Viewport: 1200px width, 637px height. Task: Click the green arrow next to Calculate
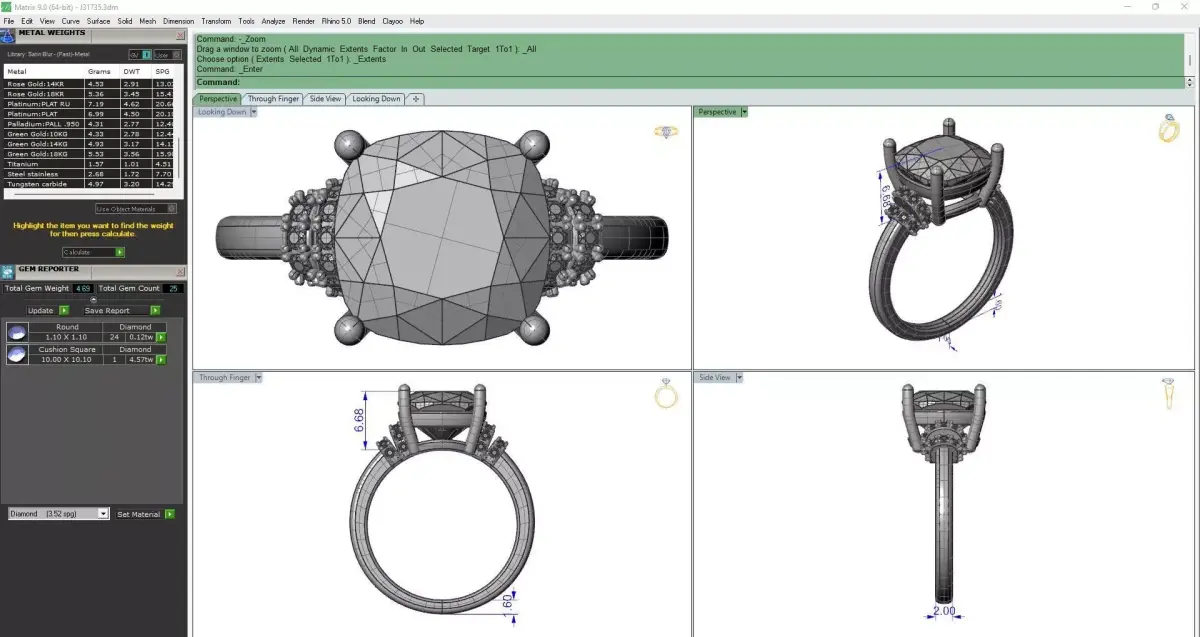[x=120, y=252]
